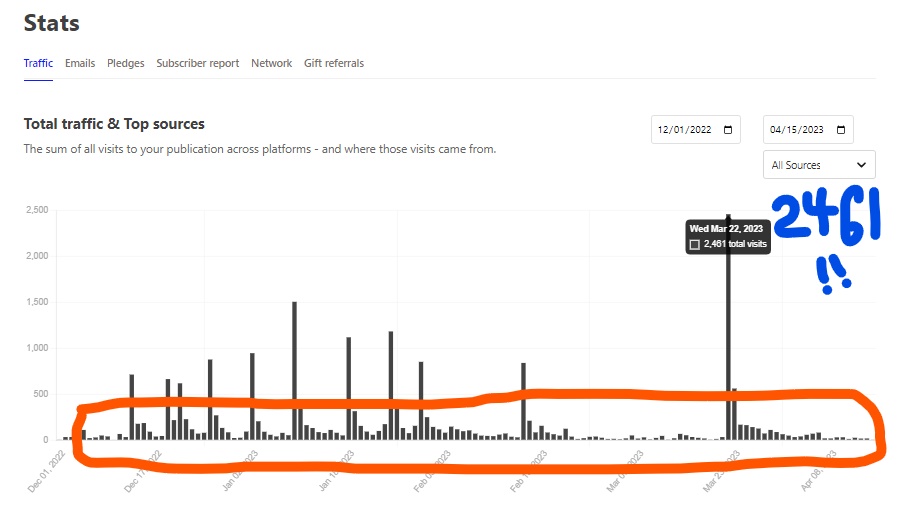
Task: Click the Wed Mar 22, 2023 tooltip
Action: pyautogui.click(x=728, y=236)
